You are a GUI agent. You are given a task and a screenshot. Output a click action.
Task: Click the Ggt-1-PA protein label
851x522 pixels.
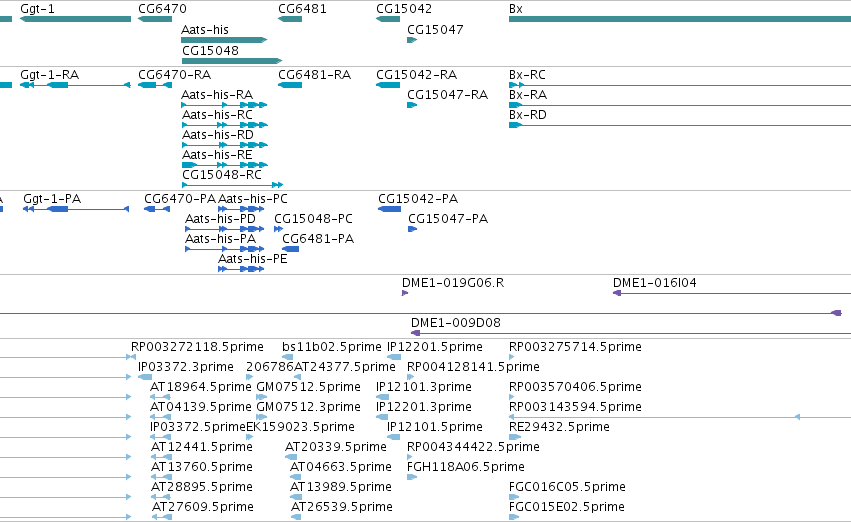[52, 199]
